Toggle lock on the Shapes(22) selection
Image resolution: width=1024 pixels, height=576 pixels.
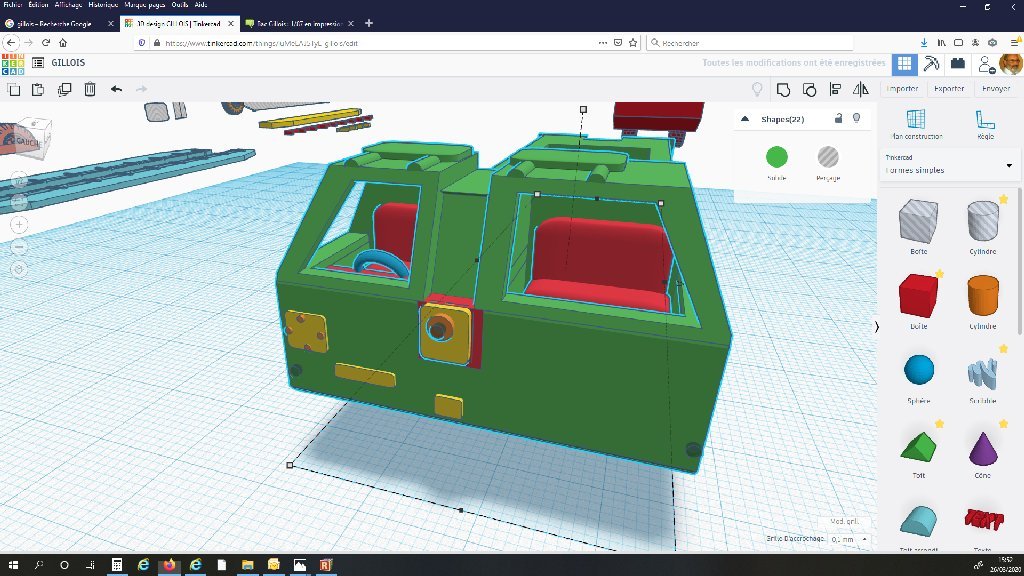838,118
